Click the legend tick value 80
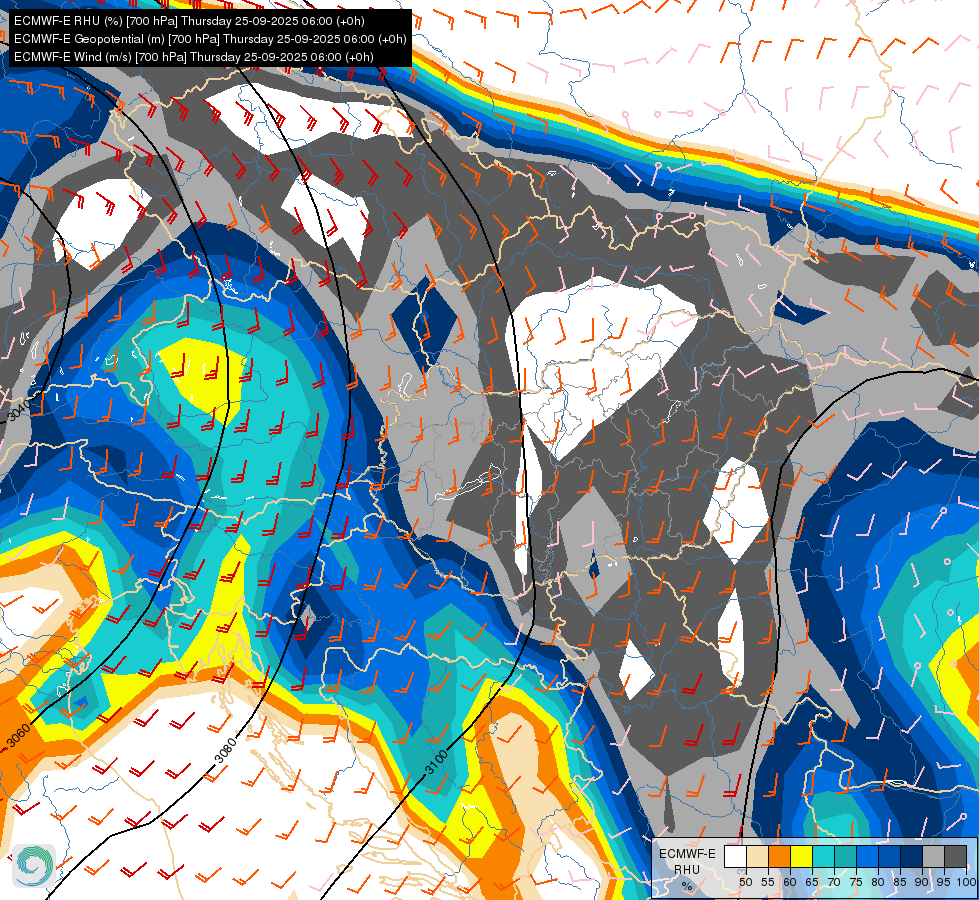The height and width of the screenshot is (900, 979). pyautogui.click(x=878, y=882)
